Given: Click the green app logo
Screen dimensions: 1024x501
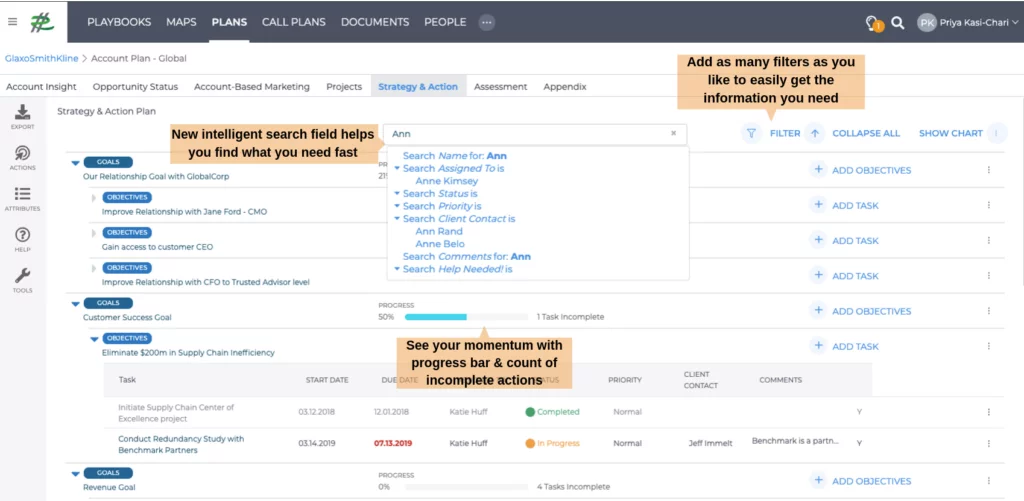Looking at the screenshot, I should coord(42,22).
